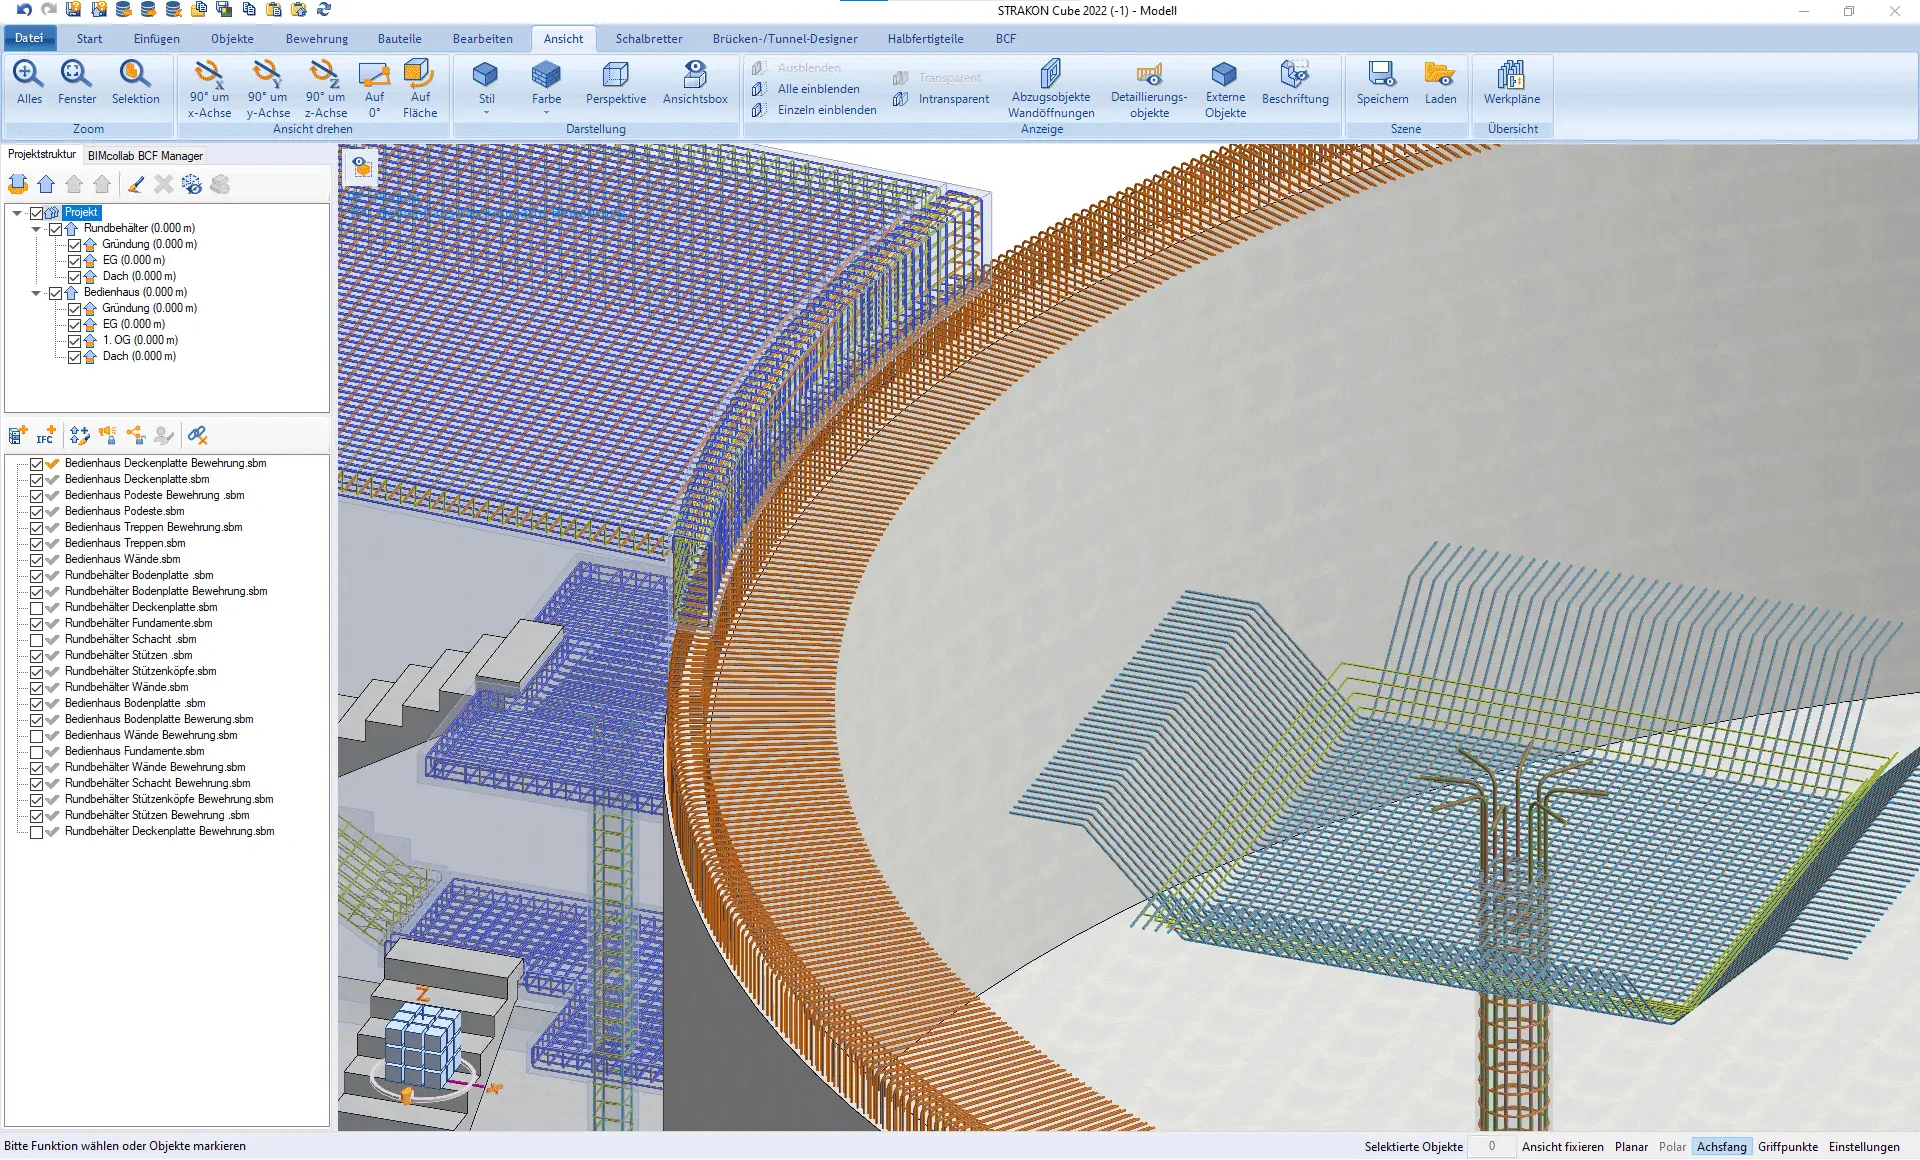Image resolution: width=1920 pixels, height=1160 pixels.
Task: Rotate view 90° um x-Achse
Action: [x=209, y=88]
